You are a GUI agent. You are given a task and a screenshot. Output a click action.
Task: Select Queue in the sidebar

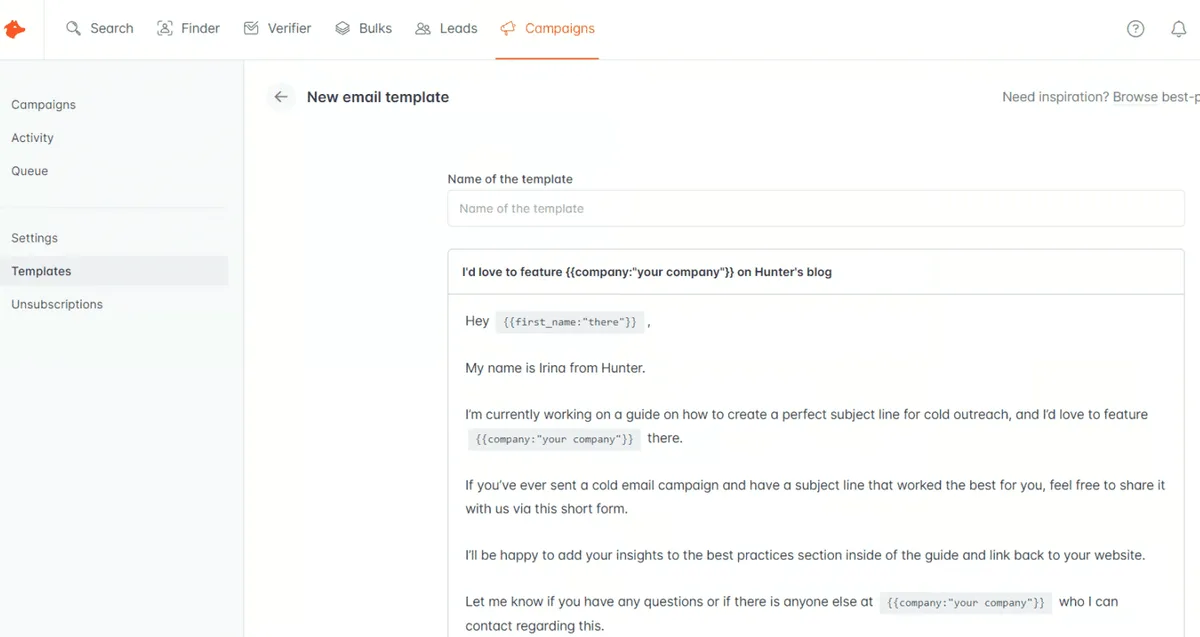pos(30,171)
